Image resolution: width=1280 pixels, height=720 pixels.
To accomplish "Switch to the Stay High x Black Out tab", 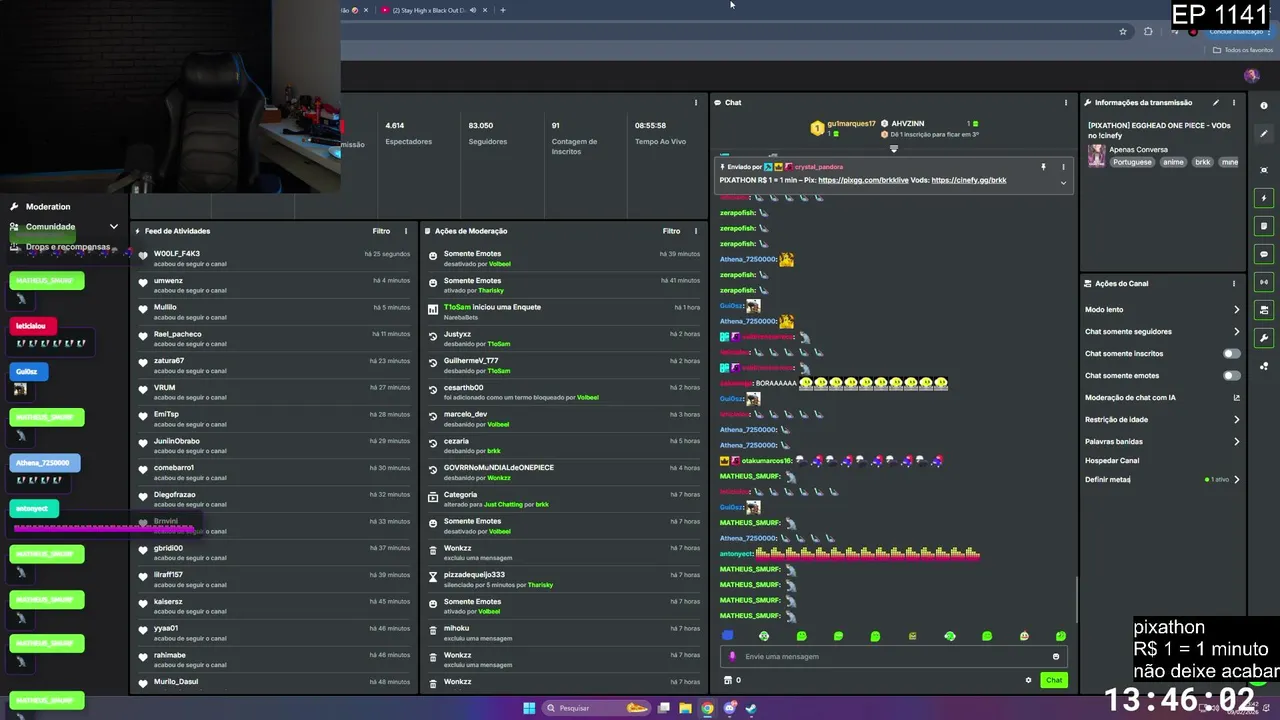I will point(429,10).
